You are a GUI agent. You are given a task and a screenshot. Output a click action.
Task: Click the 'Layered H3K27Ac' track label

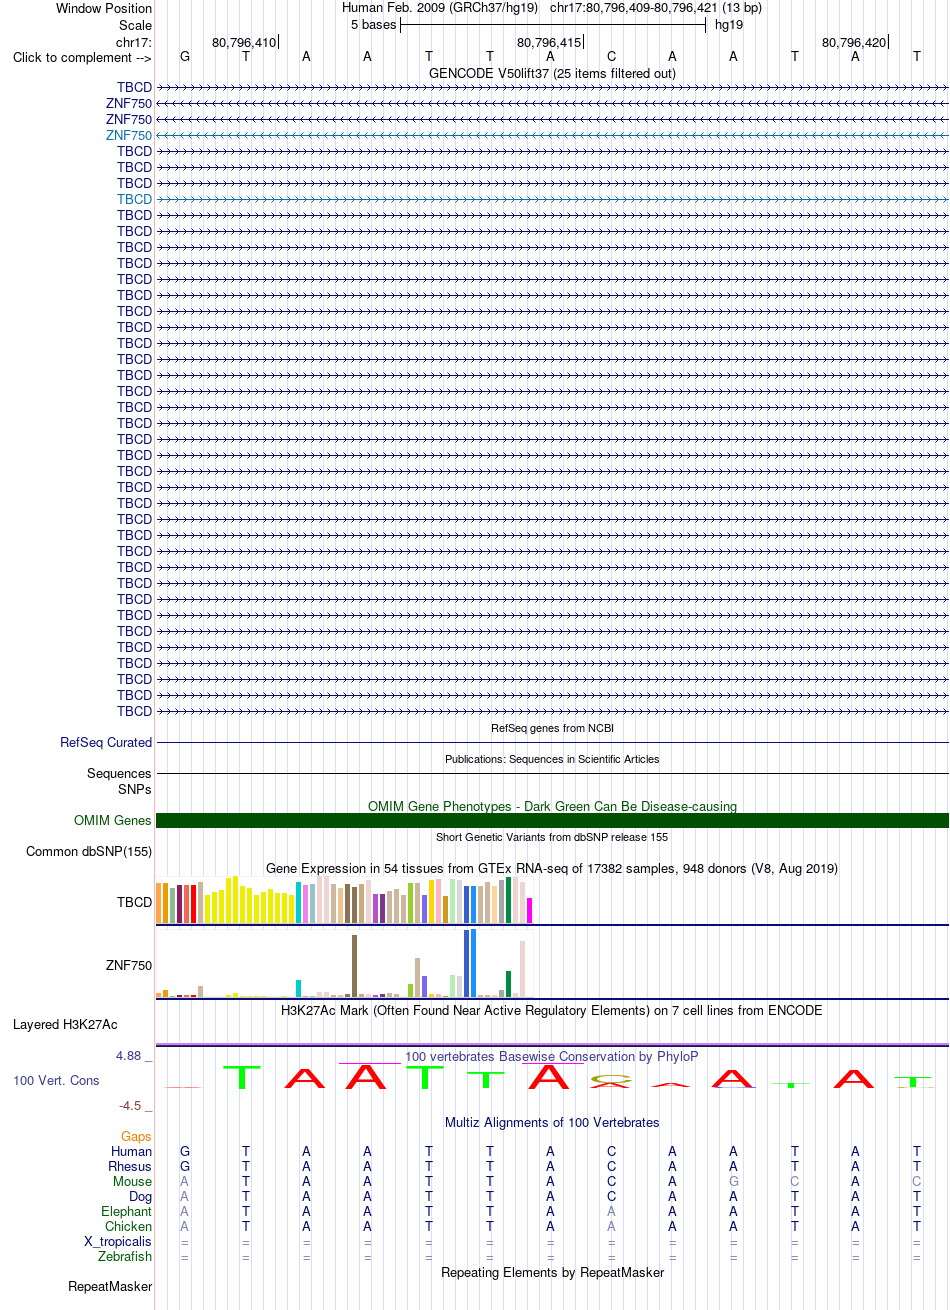65,1025
